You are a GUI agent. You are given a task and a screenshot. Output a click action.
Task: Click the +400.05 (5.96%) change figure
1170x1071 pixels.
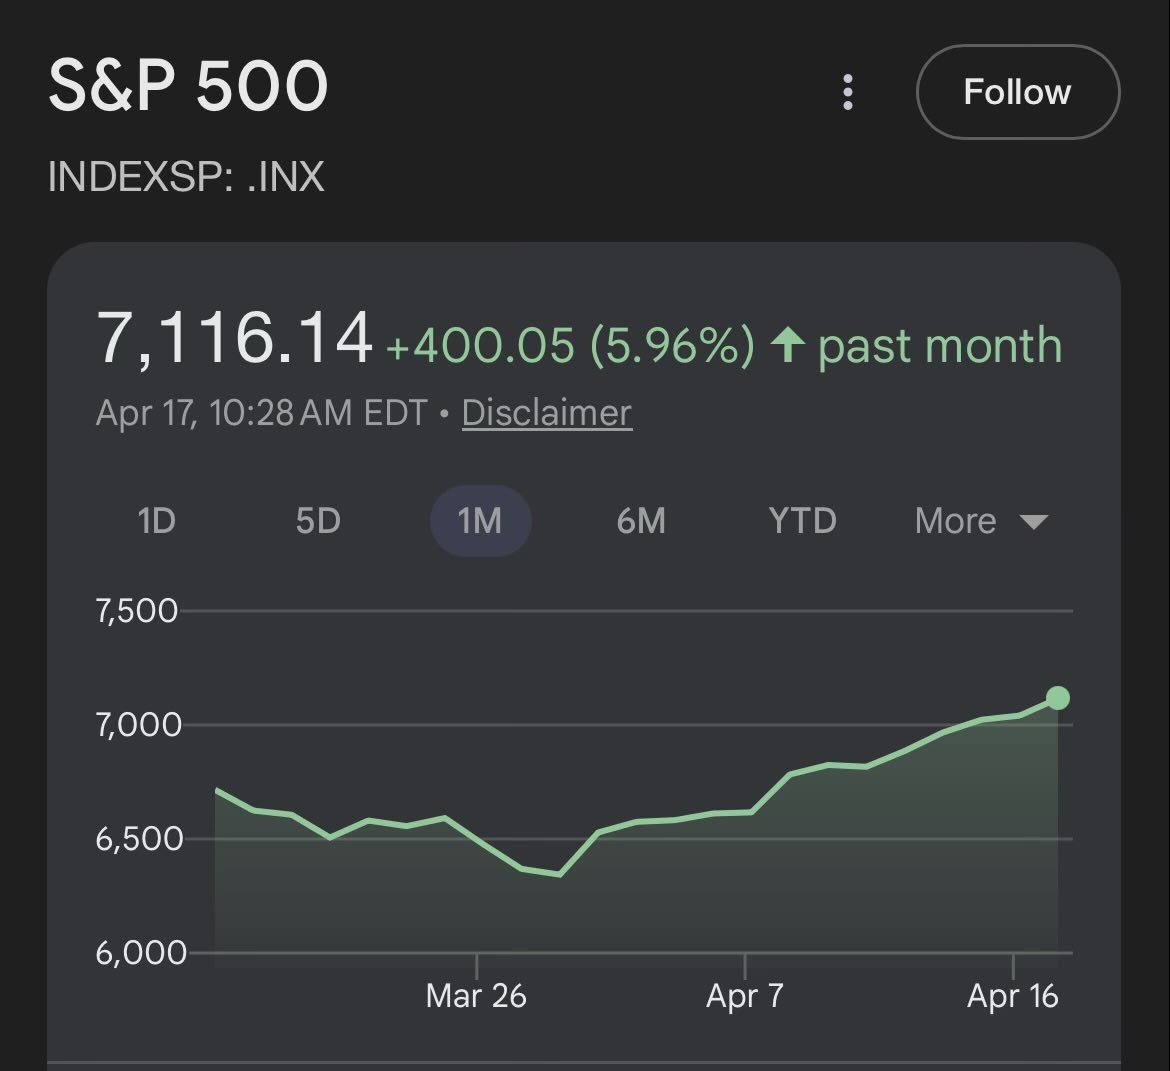click(x=570, y=346)
